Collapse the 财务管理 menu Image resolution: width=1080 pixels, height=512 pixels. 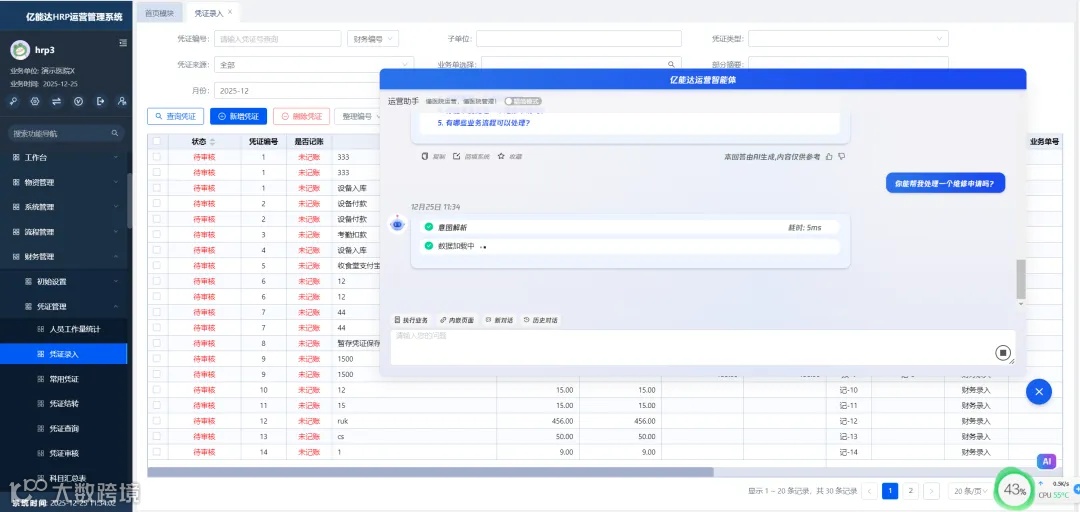click(x=64, y=256)
